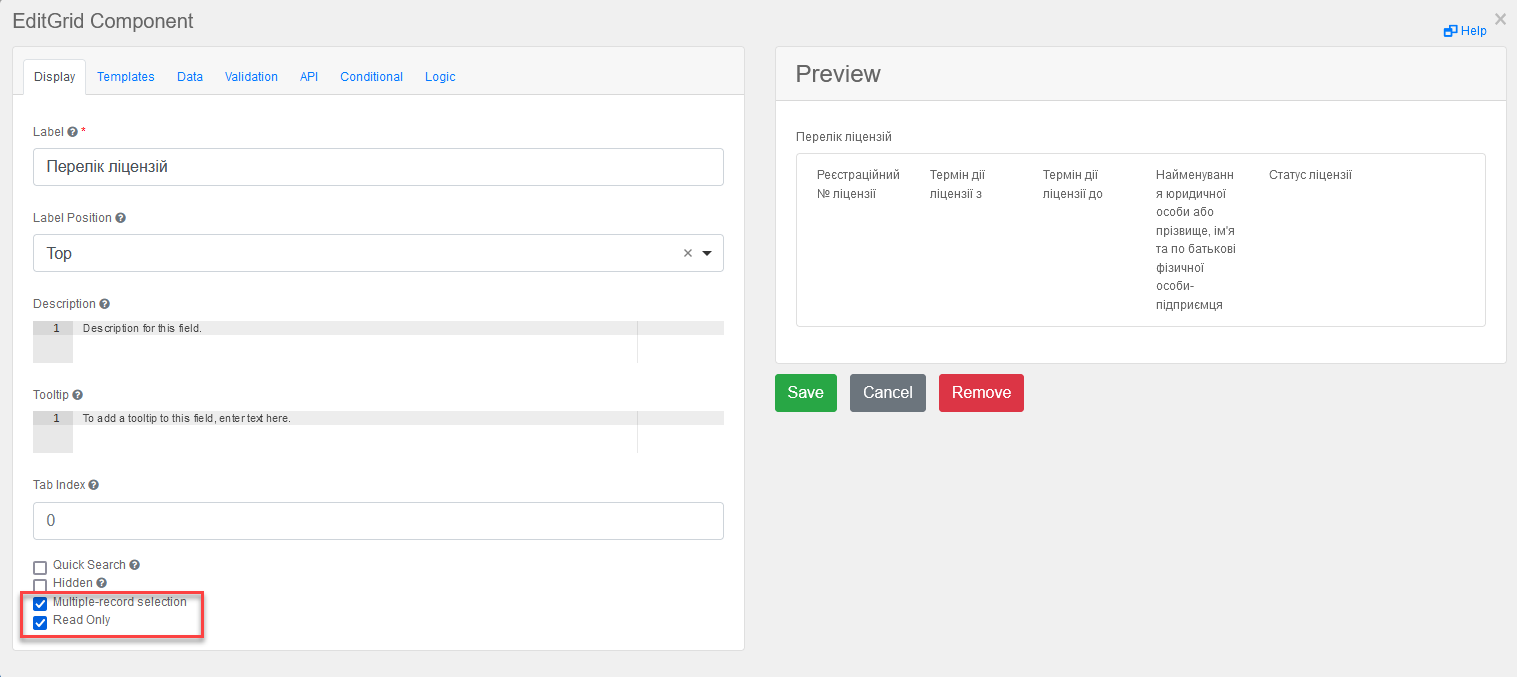Open the Logic tab
This screenshot has width=1517, height=677.
440,77
